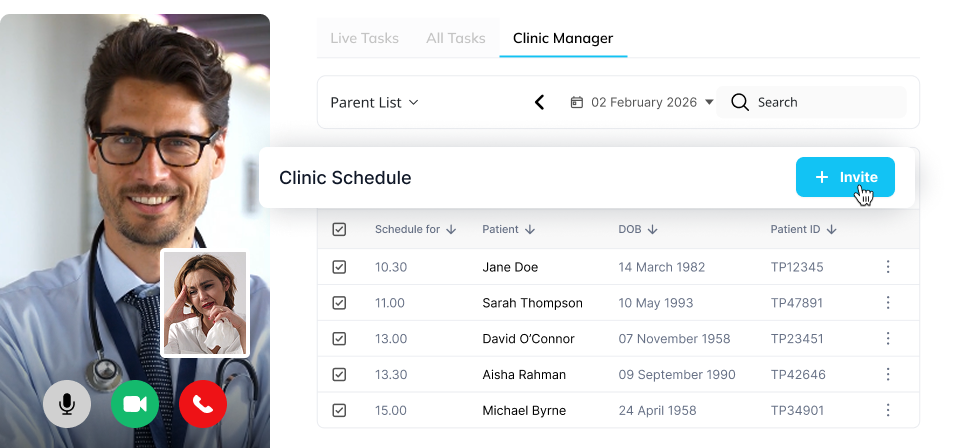Toggle the select-all checkbox in table header
Image resolution: width=955 pixels, height=448 pixels.
click(339, 230)
